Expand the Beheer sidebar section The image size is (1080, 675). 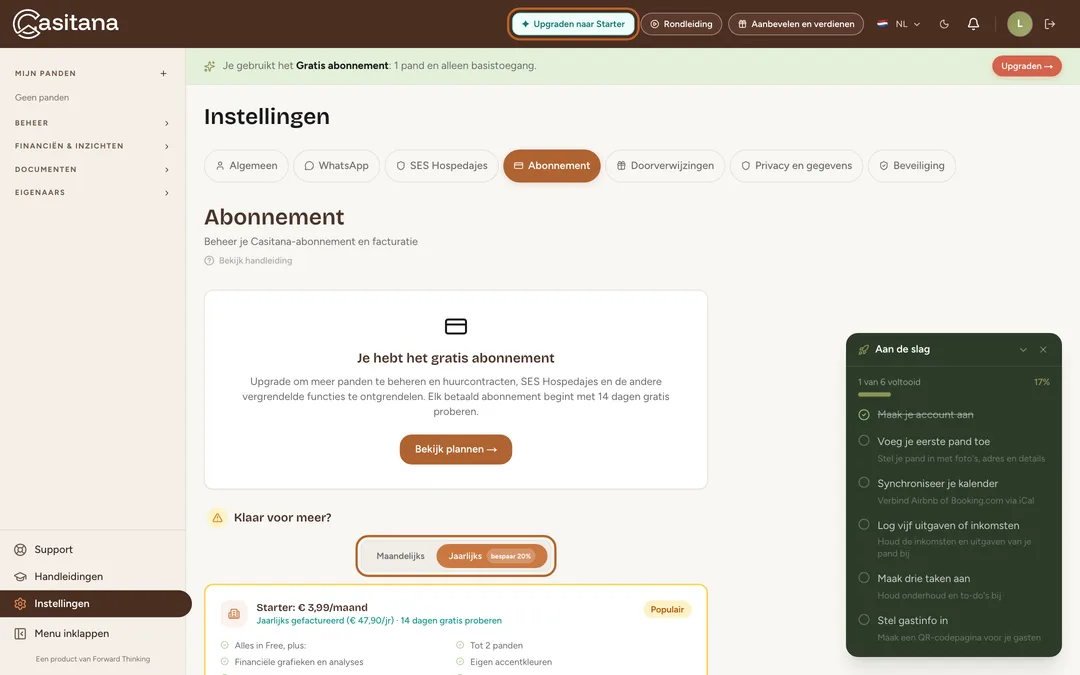(92, 123)
